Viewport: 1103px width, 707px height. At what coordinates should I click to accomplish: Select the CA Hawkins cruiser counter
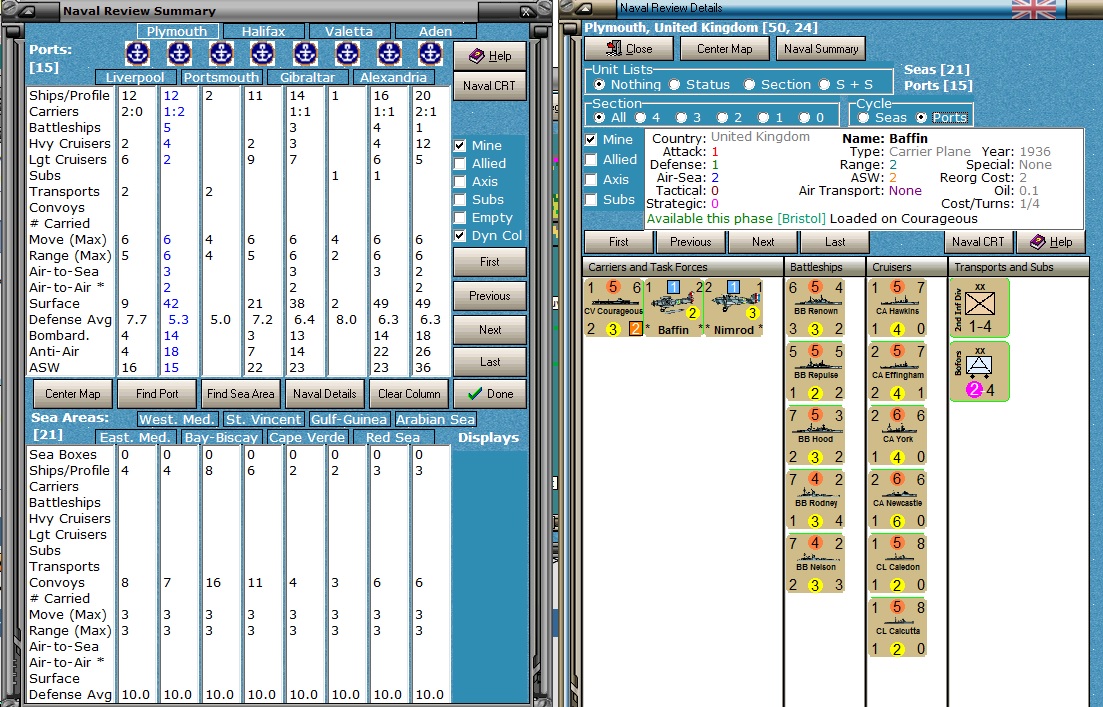(898, 307)
